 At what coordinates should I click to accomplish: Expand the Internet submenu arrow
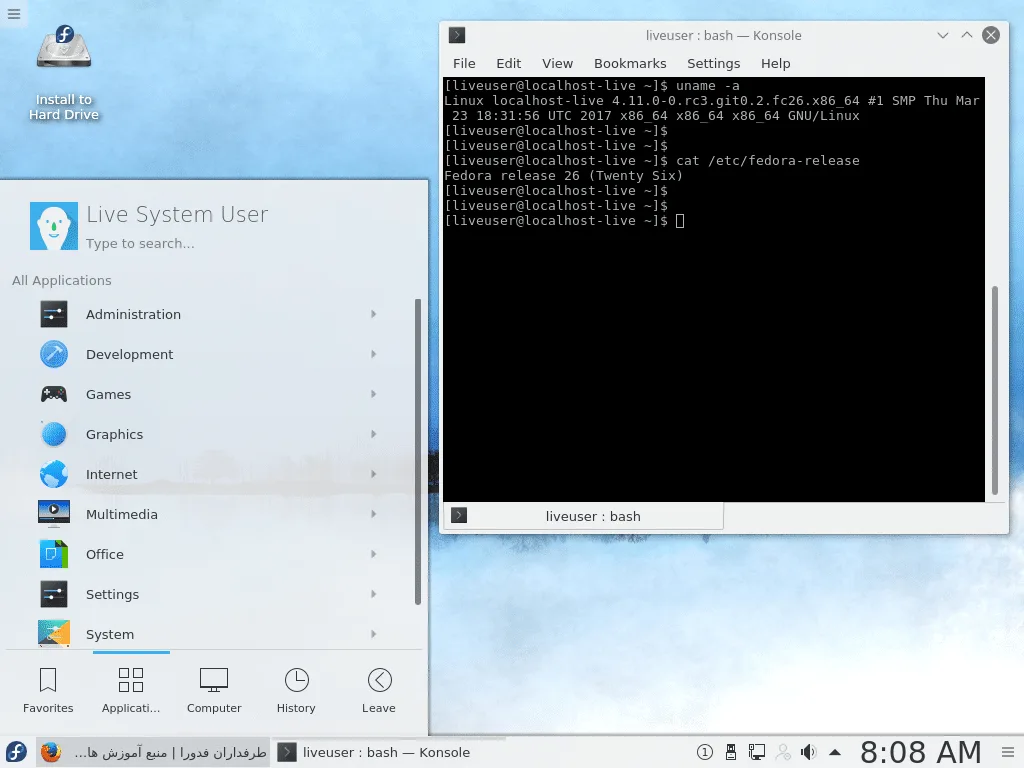374,474
